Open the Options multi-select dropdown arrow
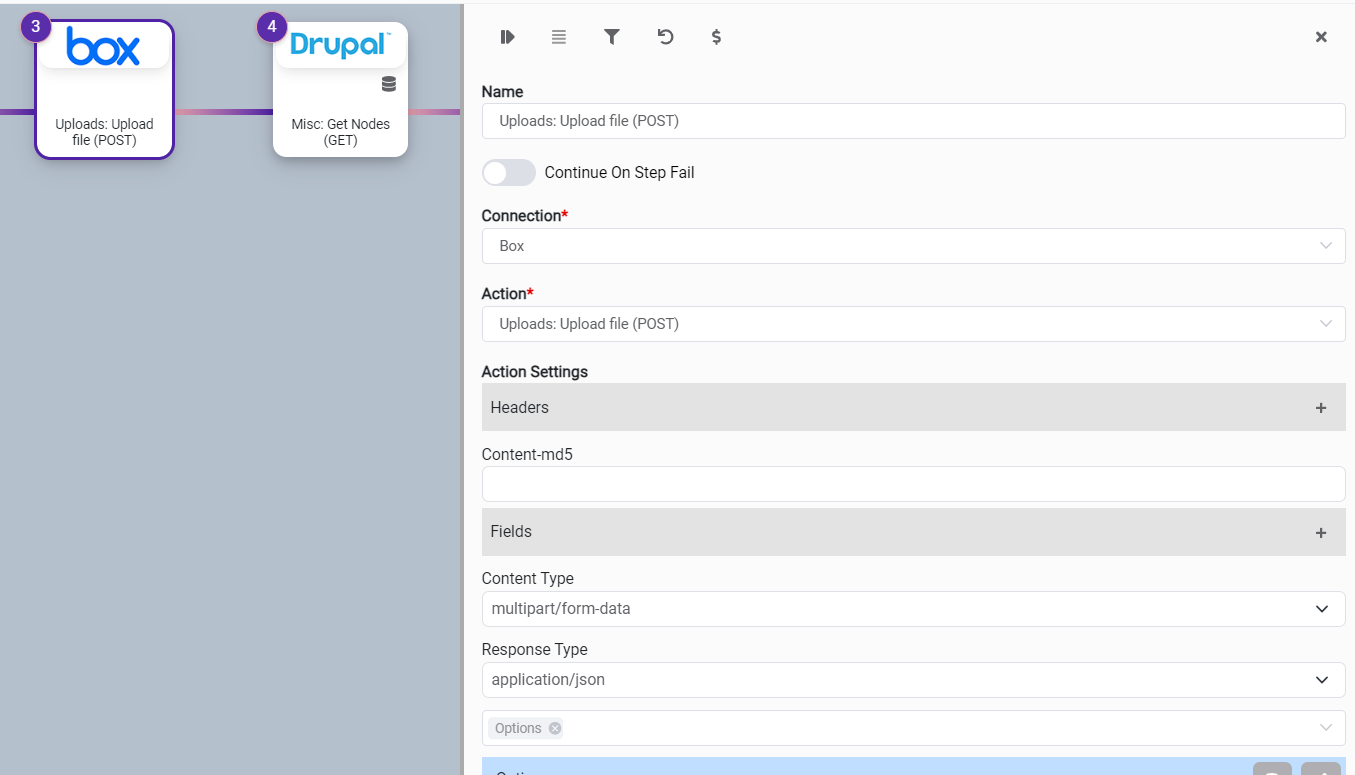Image resolution: width=1355 pixels, height=775 pixels. pyautogui.click(x=1326, y=728)
